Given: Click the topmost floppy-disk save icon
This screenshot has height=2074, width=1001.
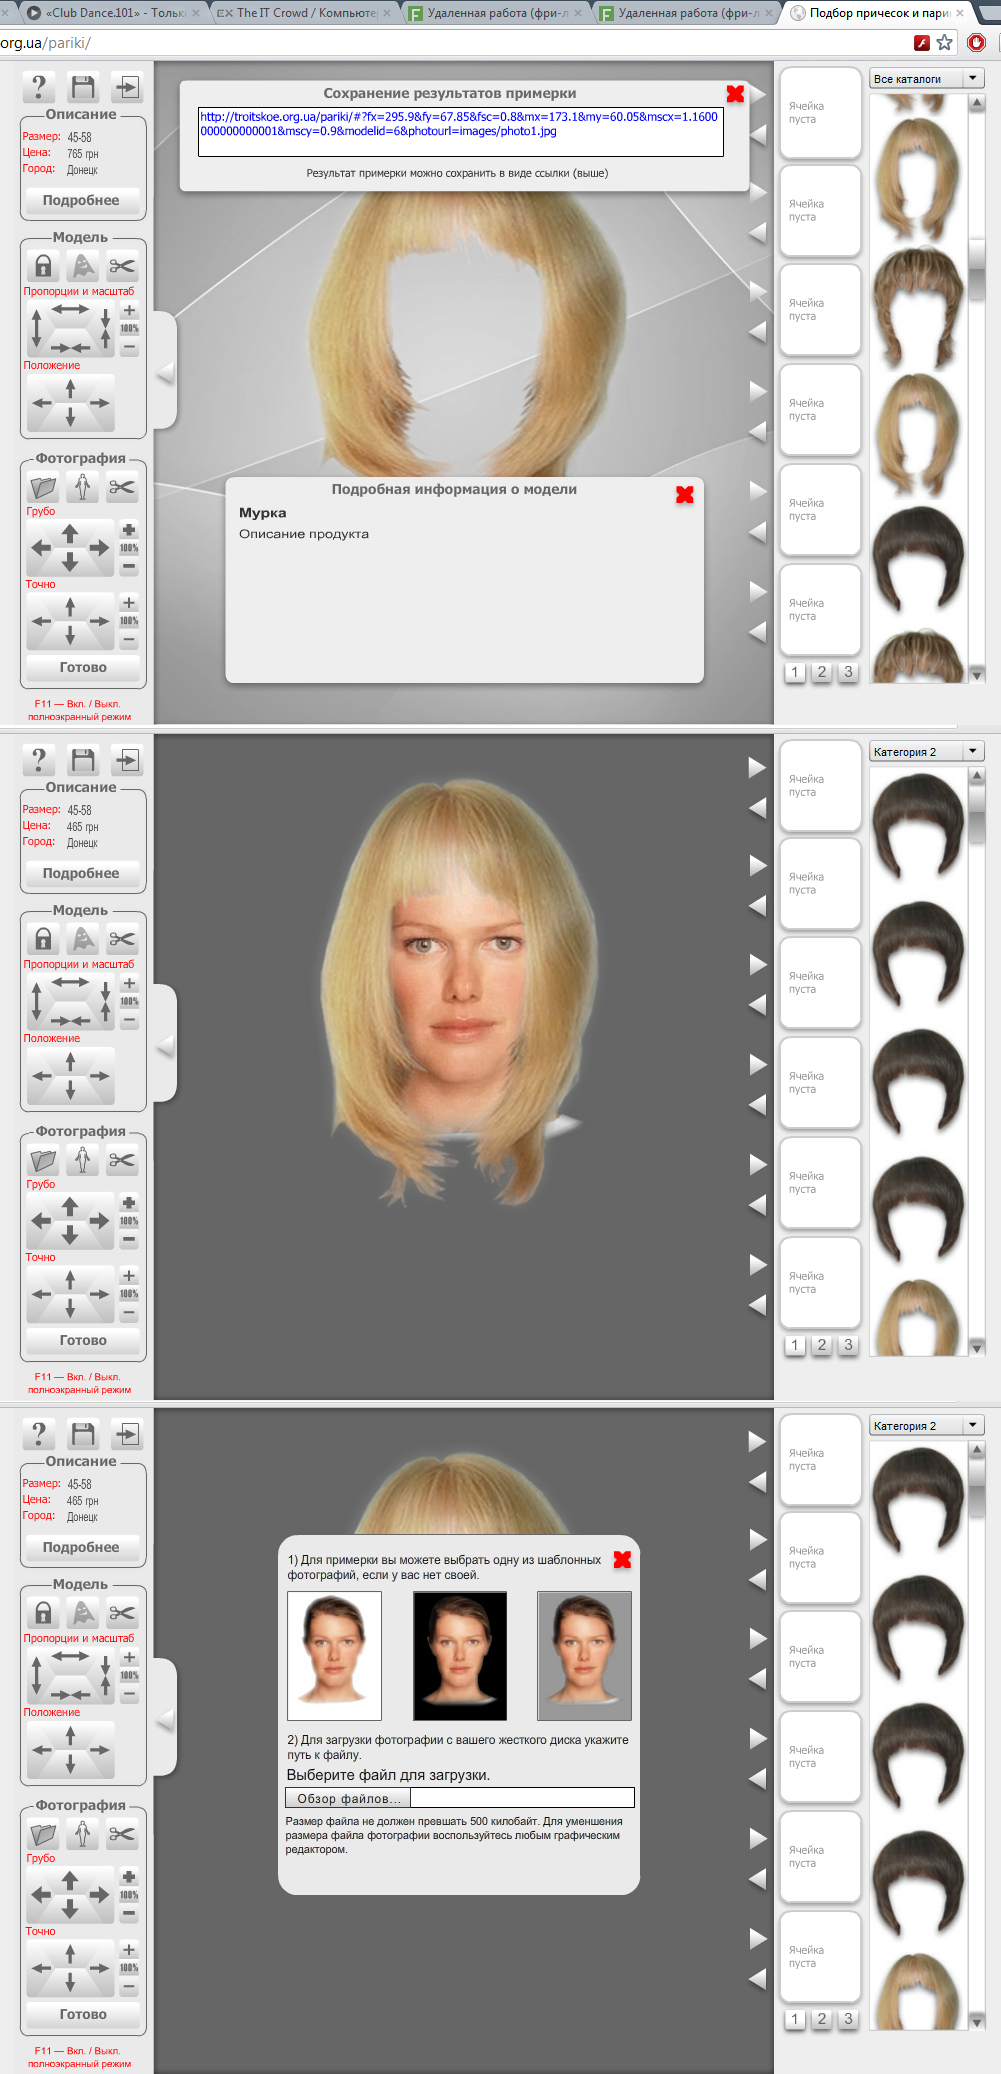Looking at the screenshot, I should pyautogui.click(x=83, y=88).
